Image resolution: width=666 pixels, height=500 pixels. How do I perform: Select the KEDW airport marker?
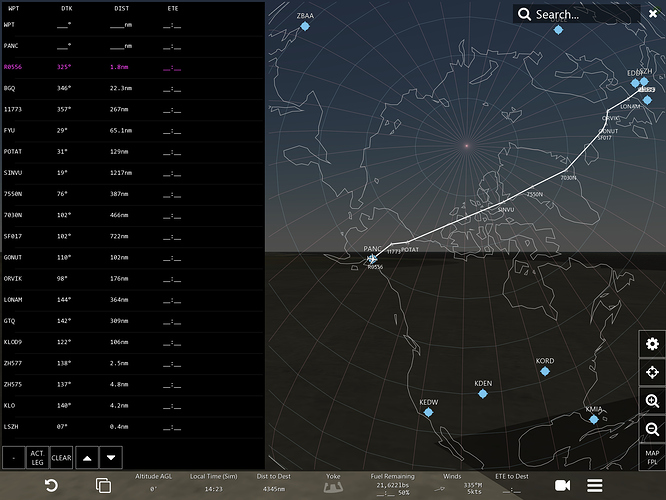429,412
